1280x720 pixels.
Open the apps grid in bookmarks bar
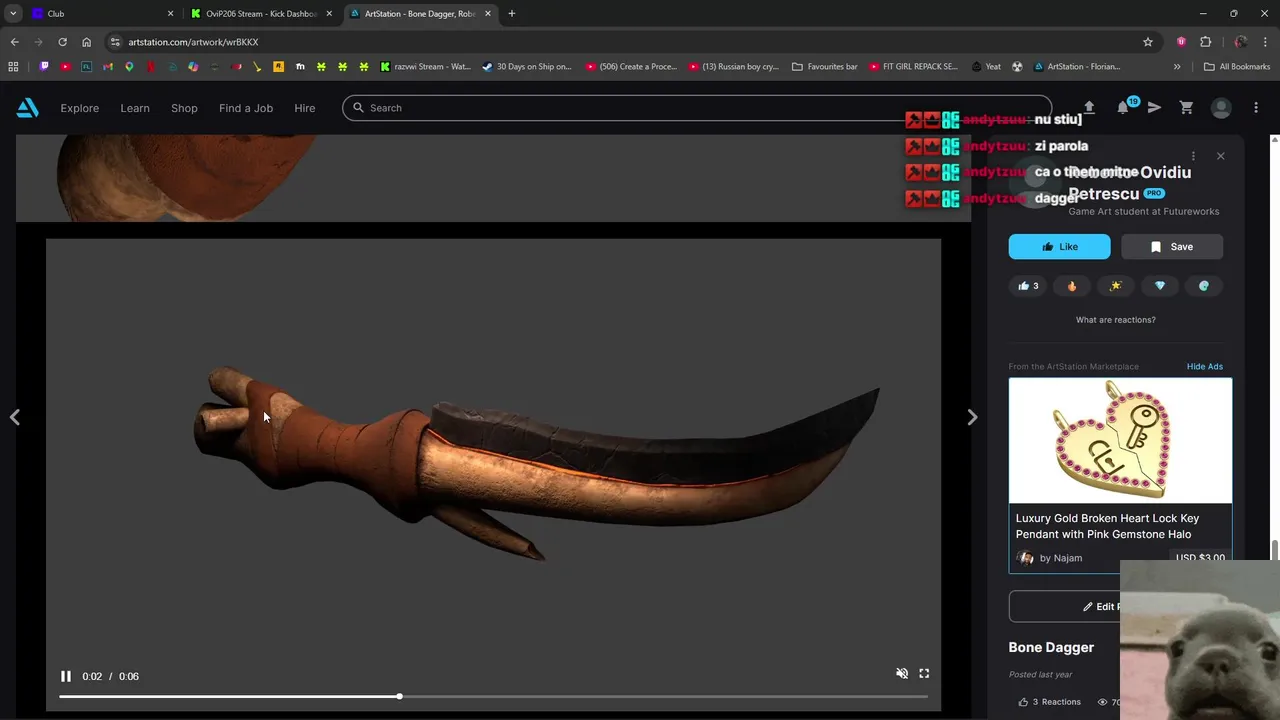point(13,67)
